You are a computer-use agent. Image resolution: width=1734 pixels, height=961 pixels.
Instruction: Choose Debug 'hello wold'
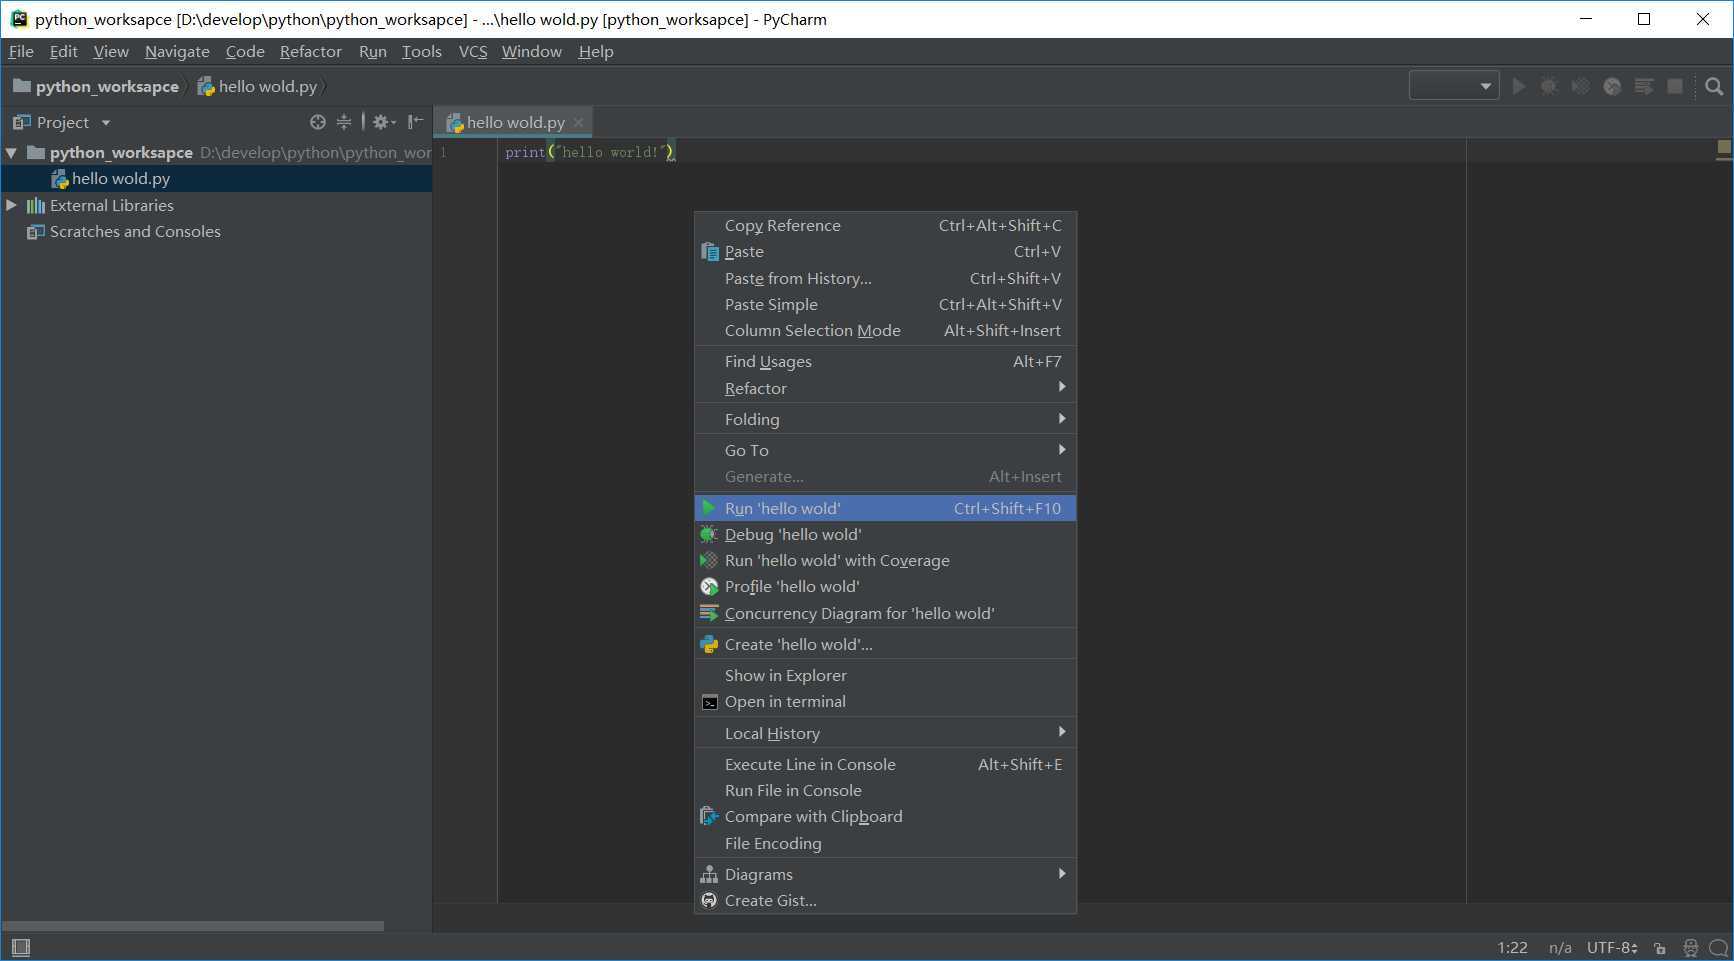885,534
